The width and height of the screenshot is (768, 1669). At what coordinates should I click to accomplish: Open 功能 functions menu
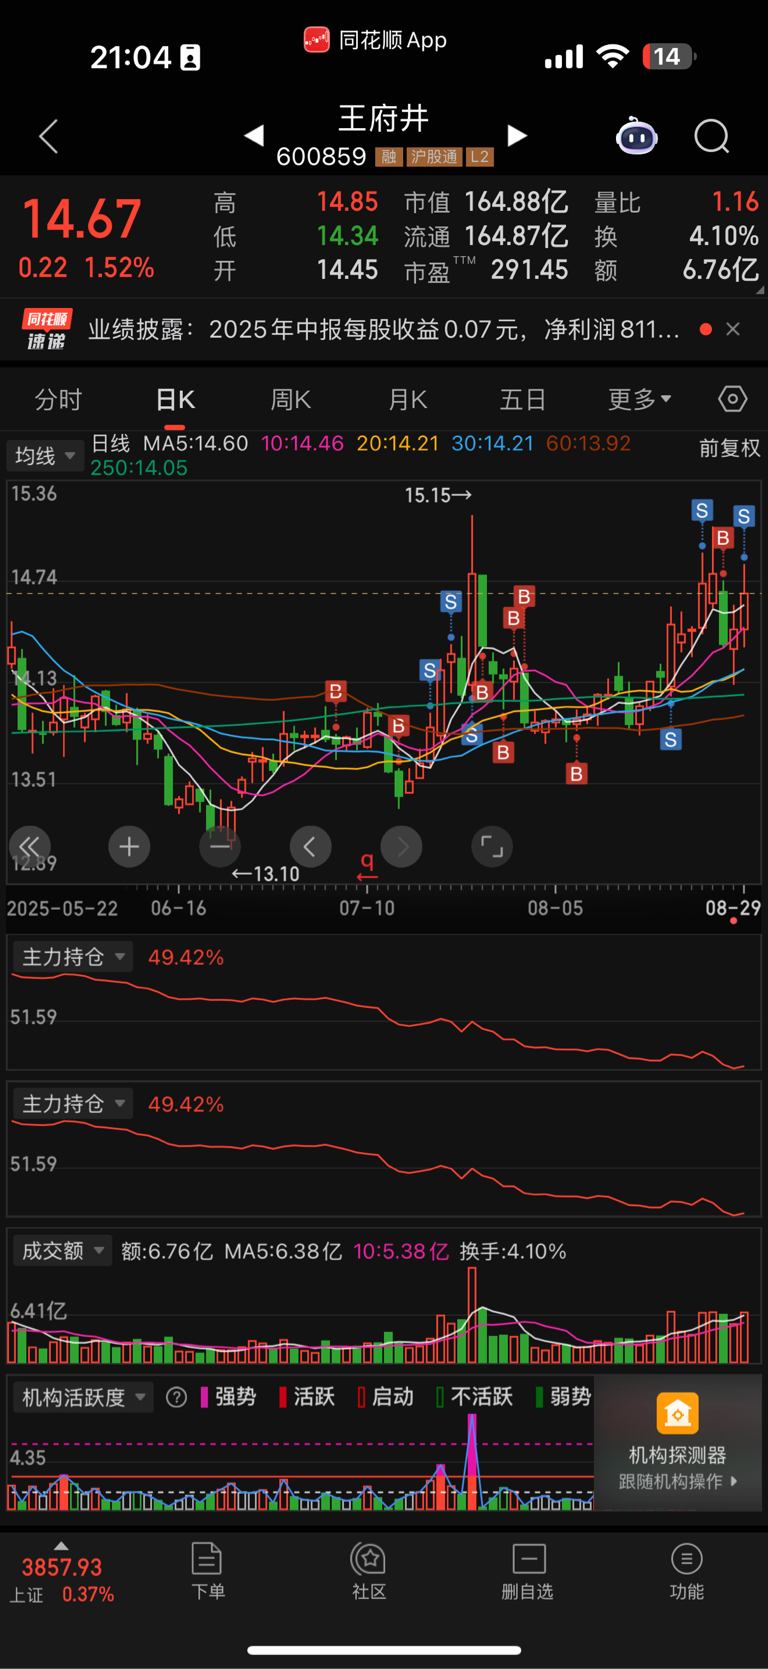(x=687, y=1571)
